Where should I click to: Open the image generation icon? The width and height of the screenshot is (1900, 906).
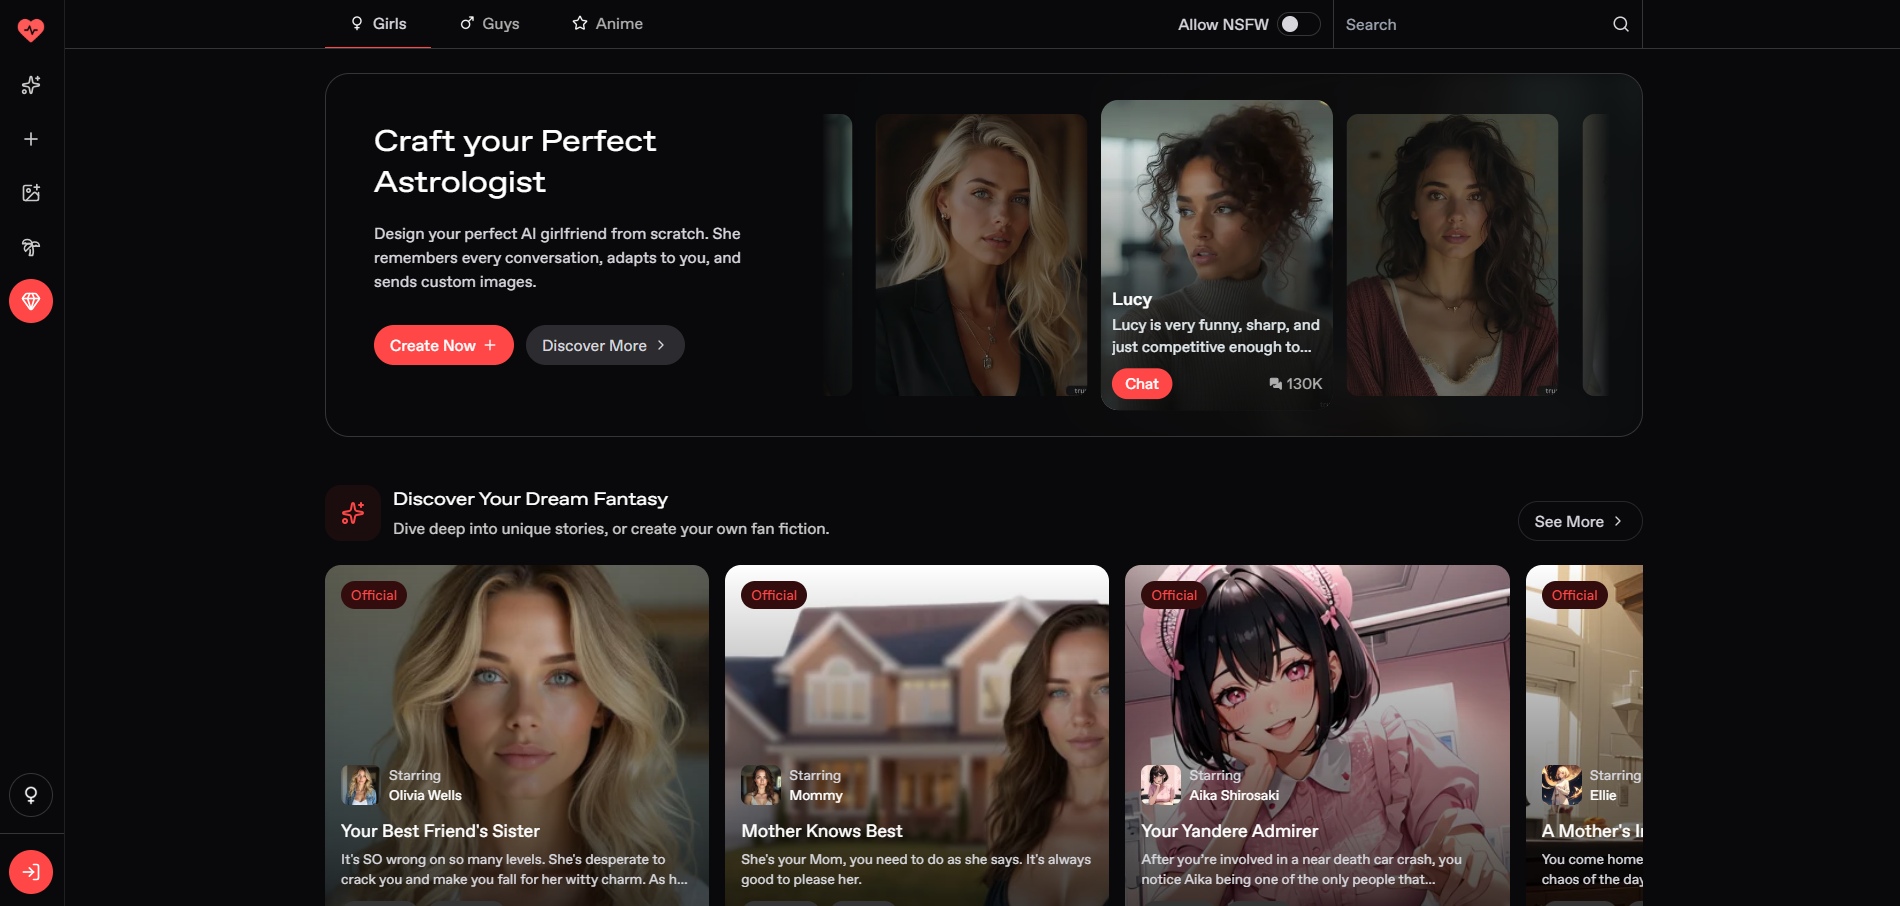point(31,193)
